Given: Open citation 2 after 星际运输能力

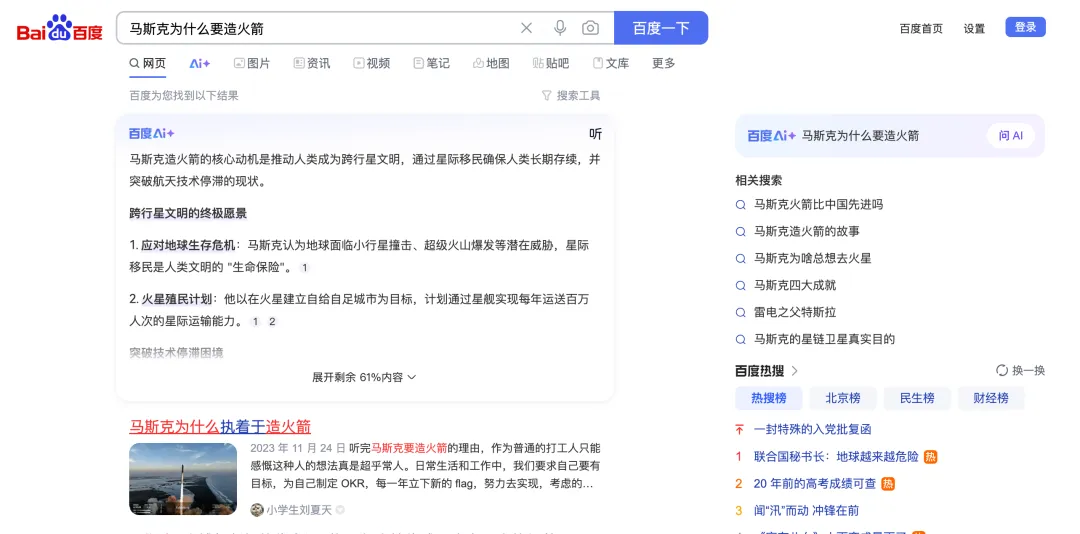Looking at the screenshot, I should pos(272,321).
